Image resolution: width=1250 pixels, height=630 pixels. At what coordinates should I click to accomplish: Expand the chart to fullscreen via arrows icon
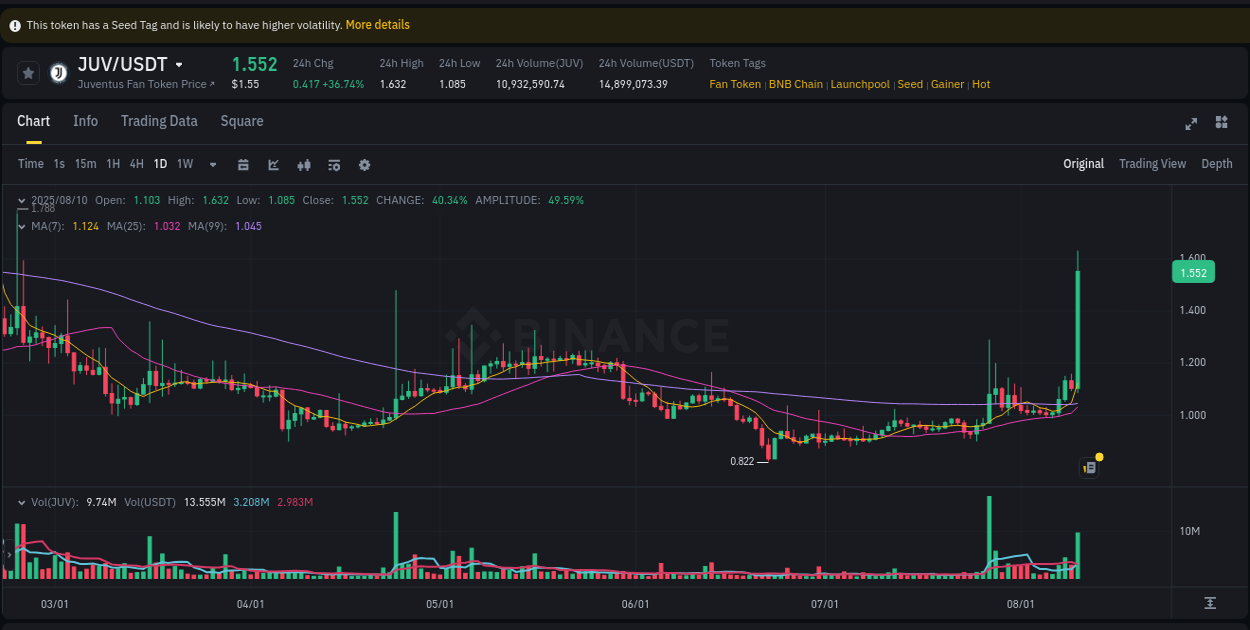1191,123
